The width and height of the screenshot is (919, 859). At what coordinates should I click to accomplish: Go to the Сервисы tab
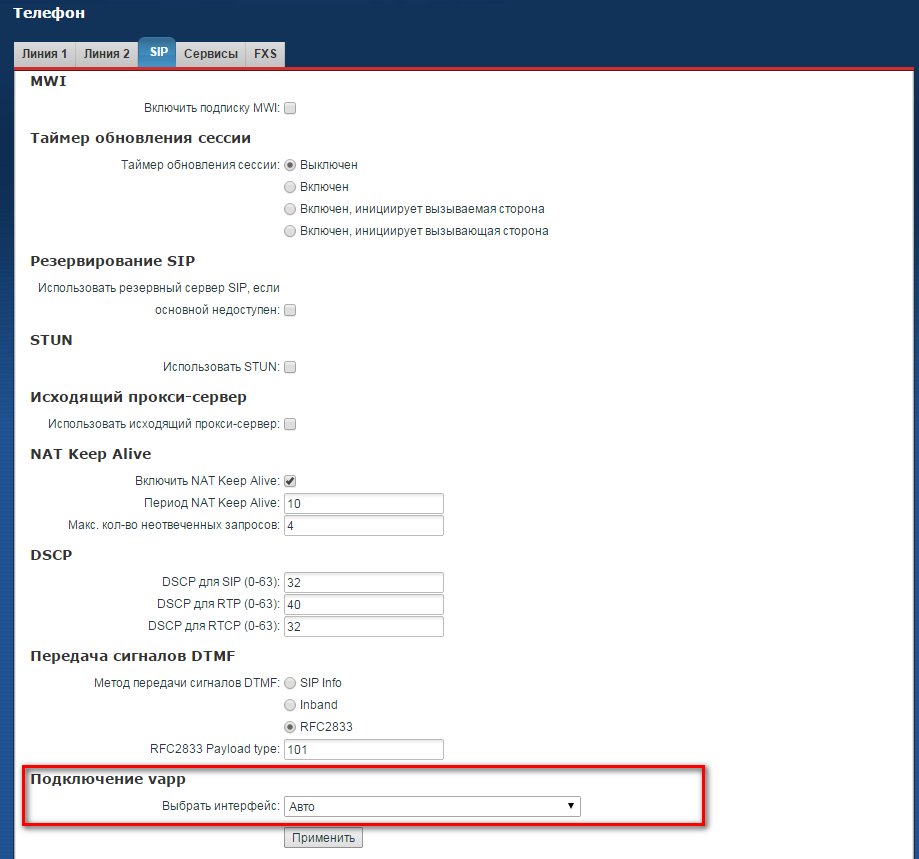point(211,54)
